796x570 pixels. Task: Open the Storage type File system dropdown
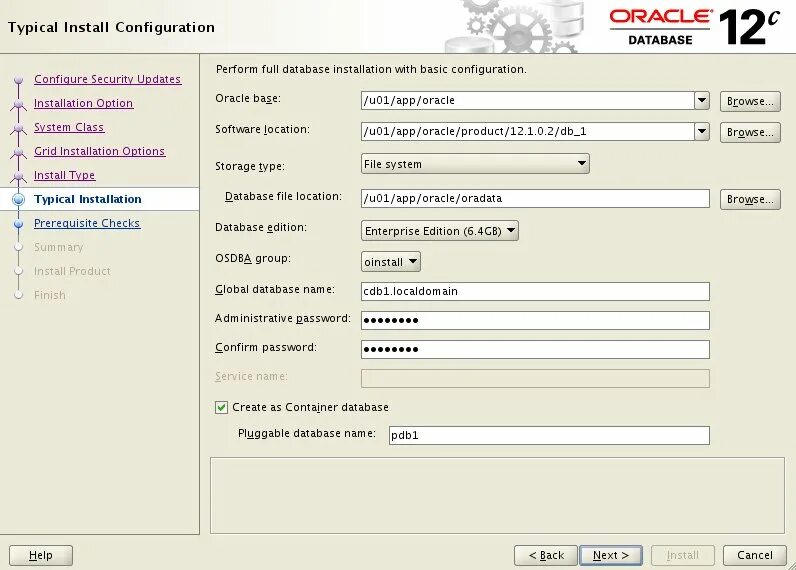click(x=475, y=164)
